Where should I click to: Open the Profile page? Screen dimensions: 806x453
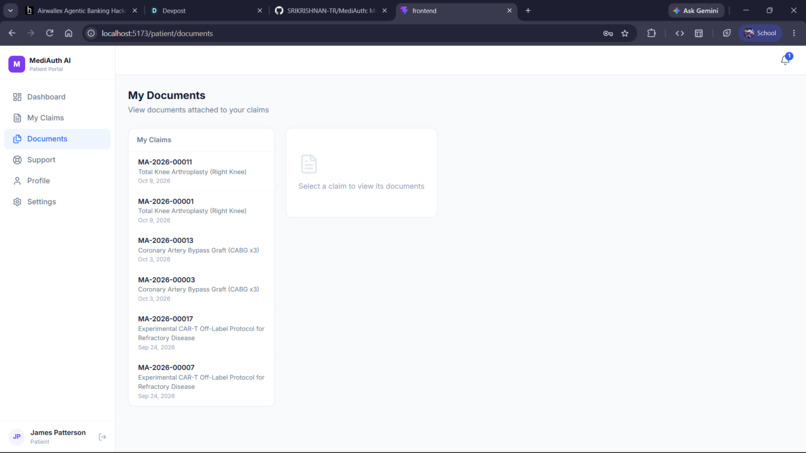[x=57, y=181]
